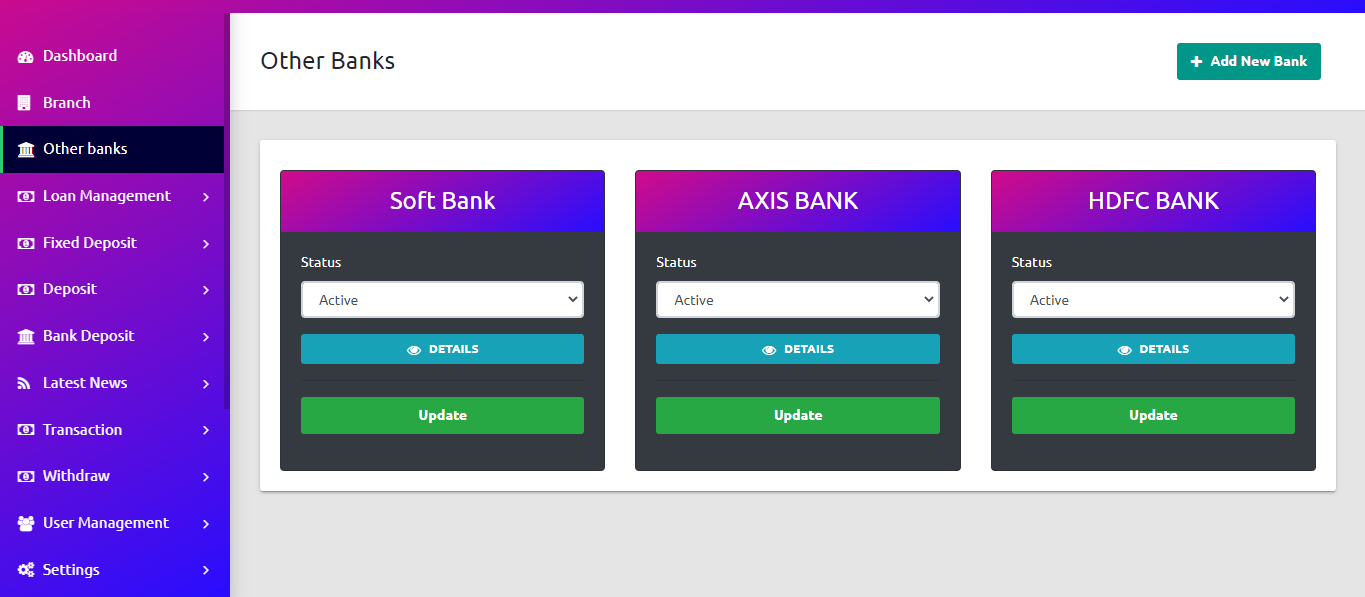Click the eye icon on Soft Bank details

coord(414,350)
